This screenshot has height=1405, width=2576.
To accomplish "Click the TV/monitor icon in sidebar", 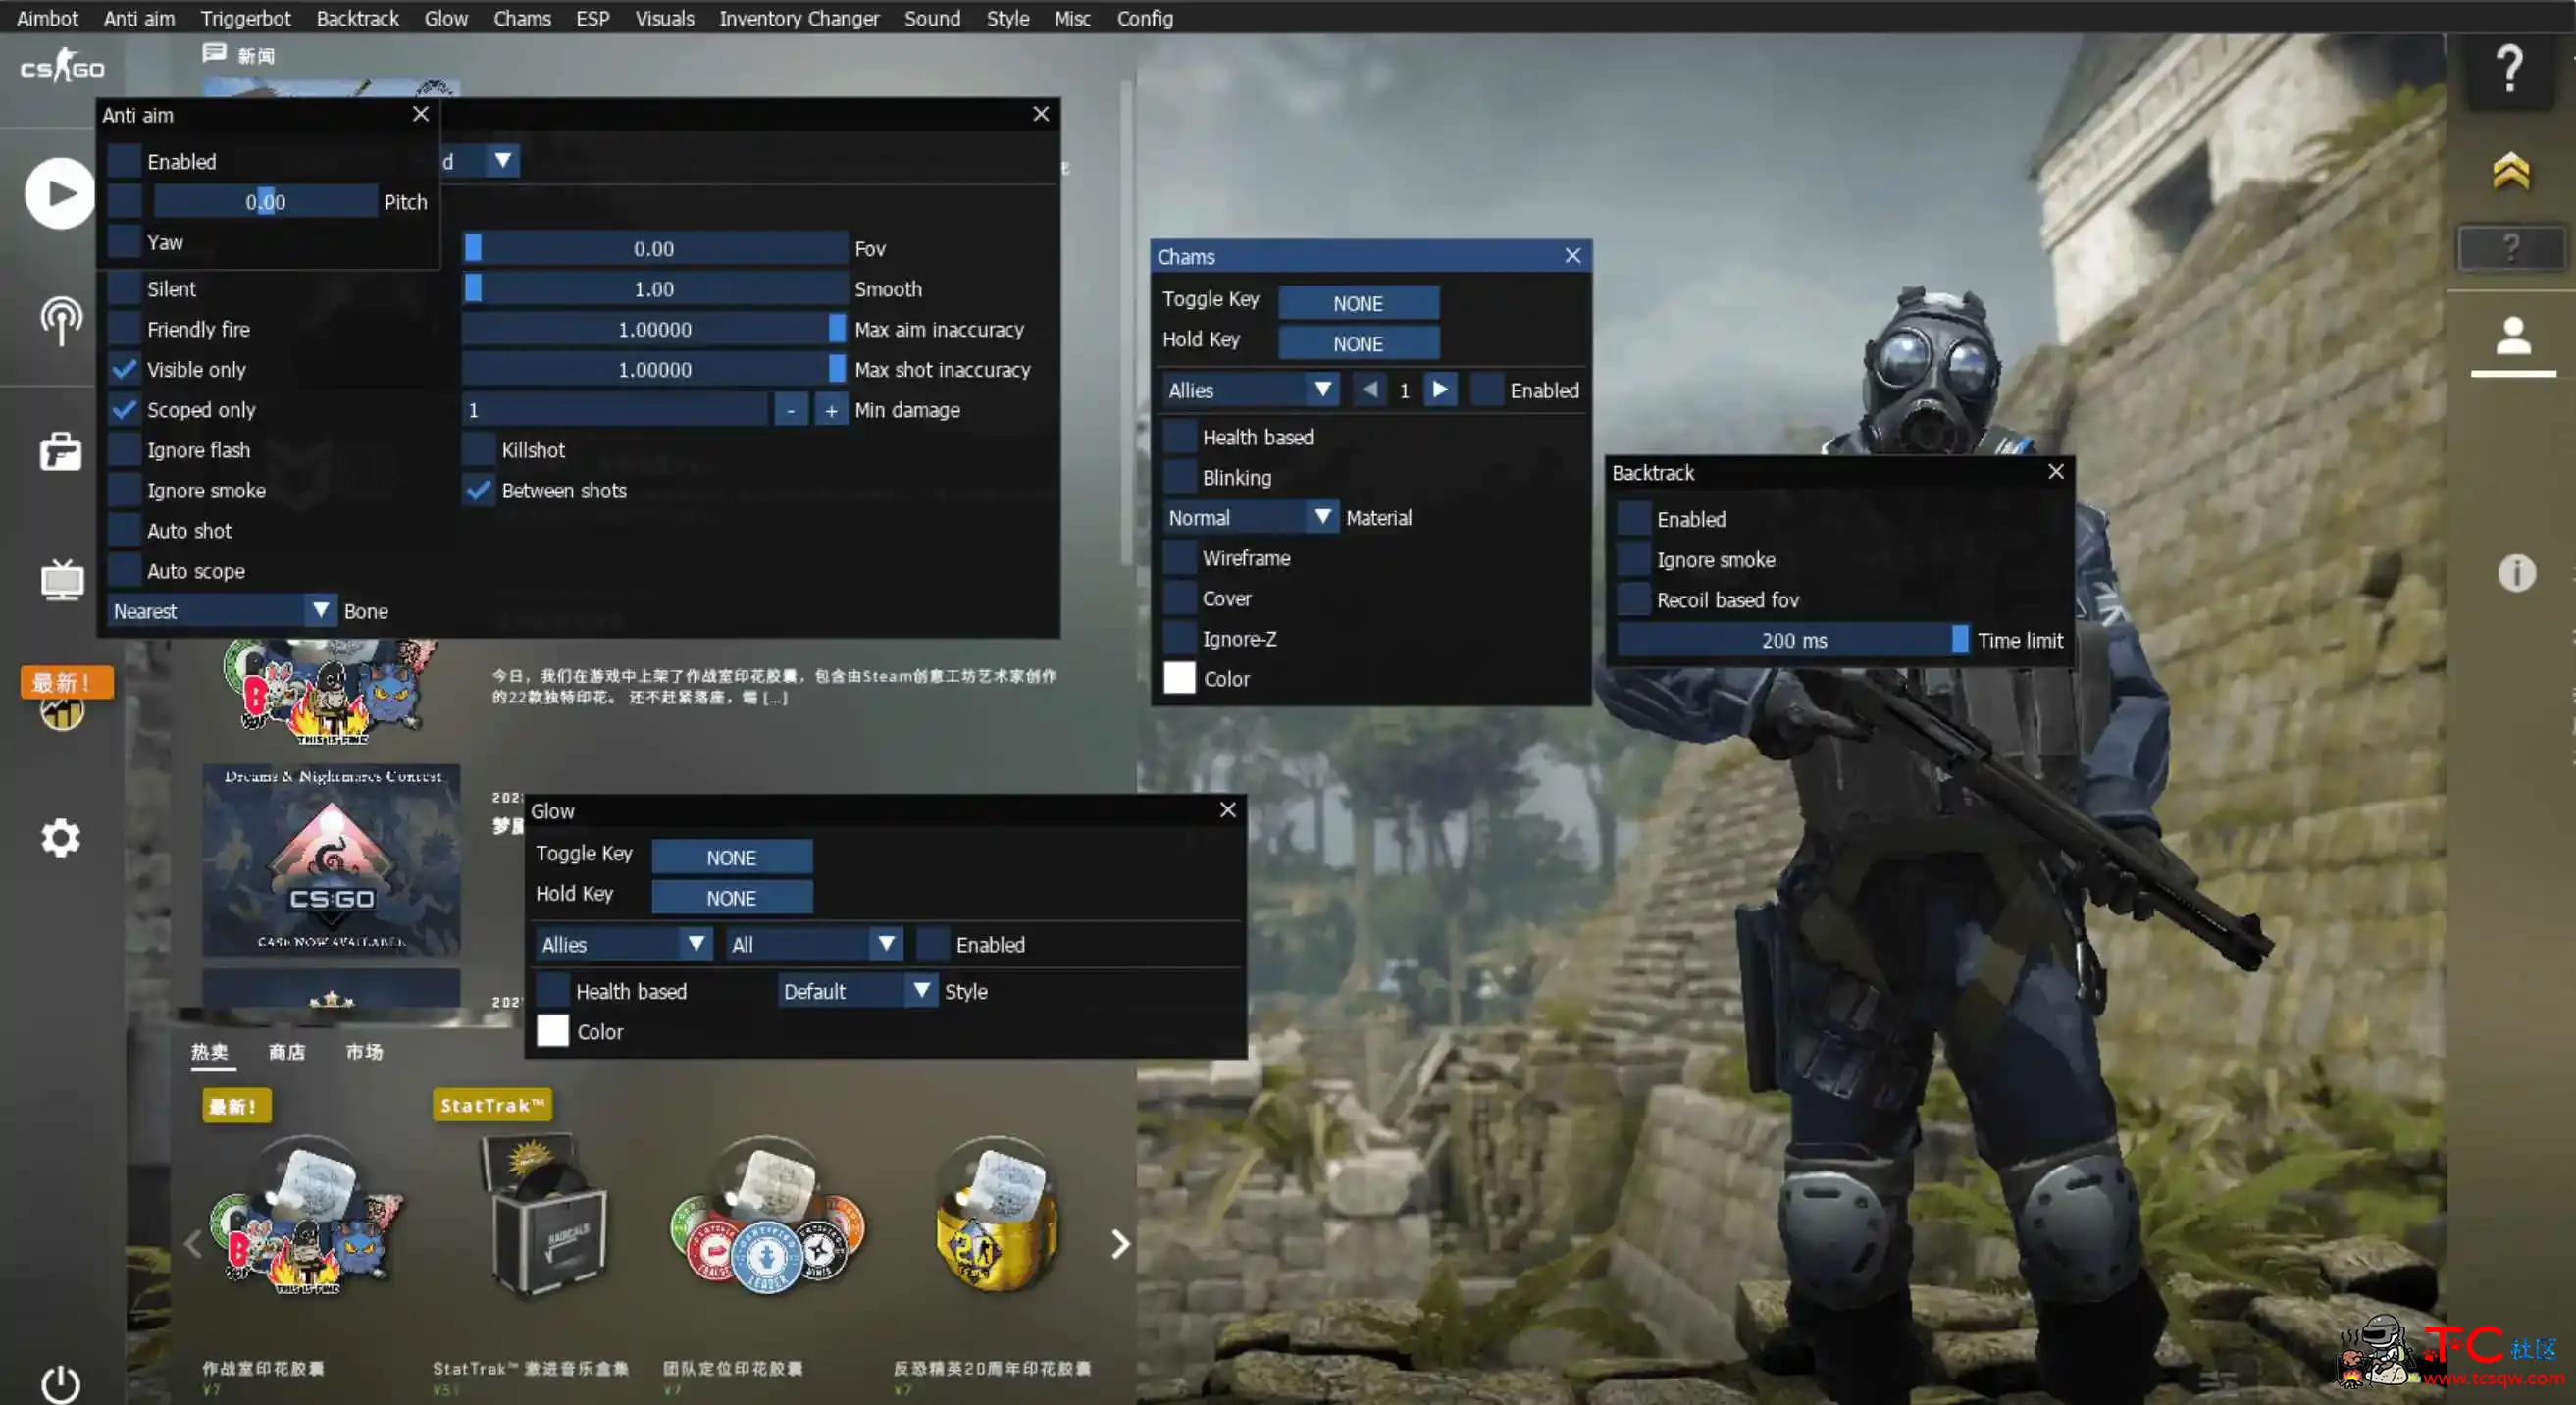I will coord(59,582).
